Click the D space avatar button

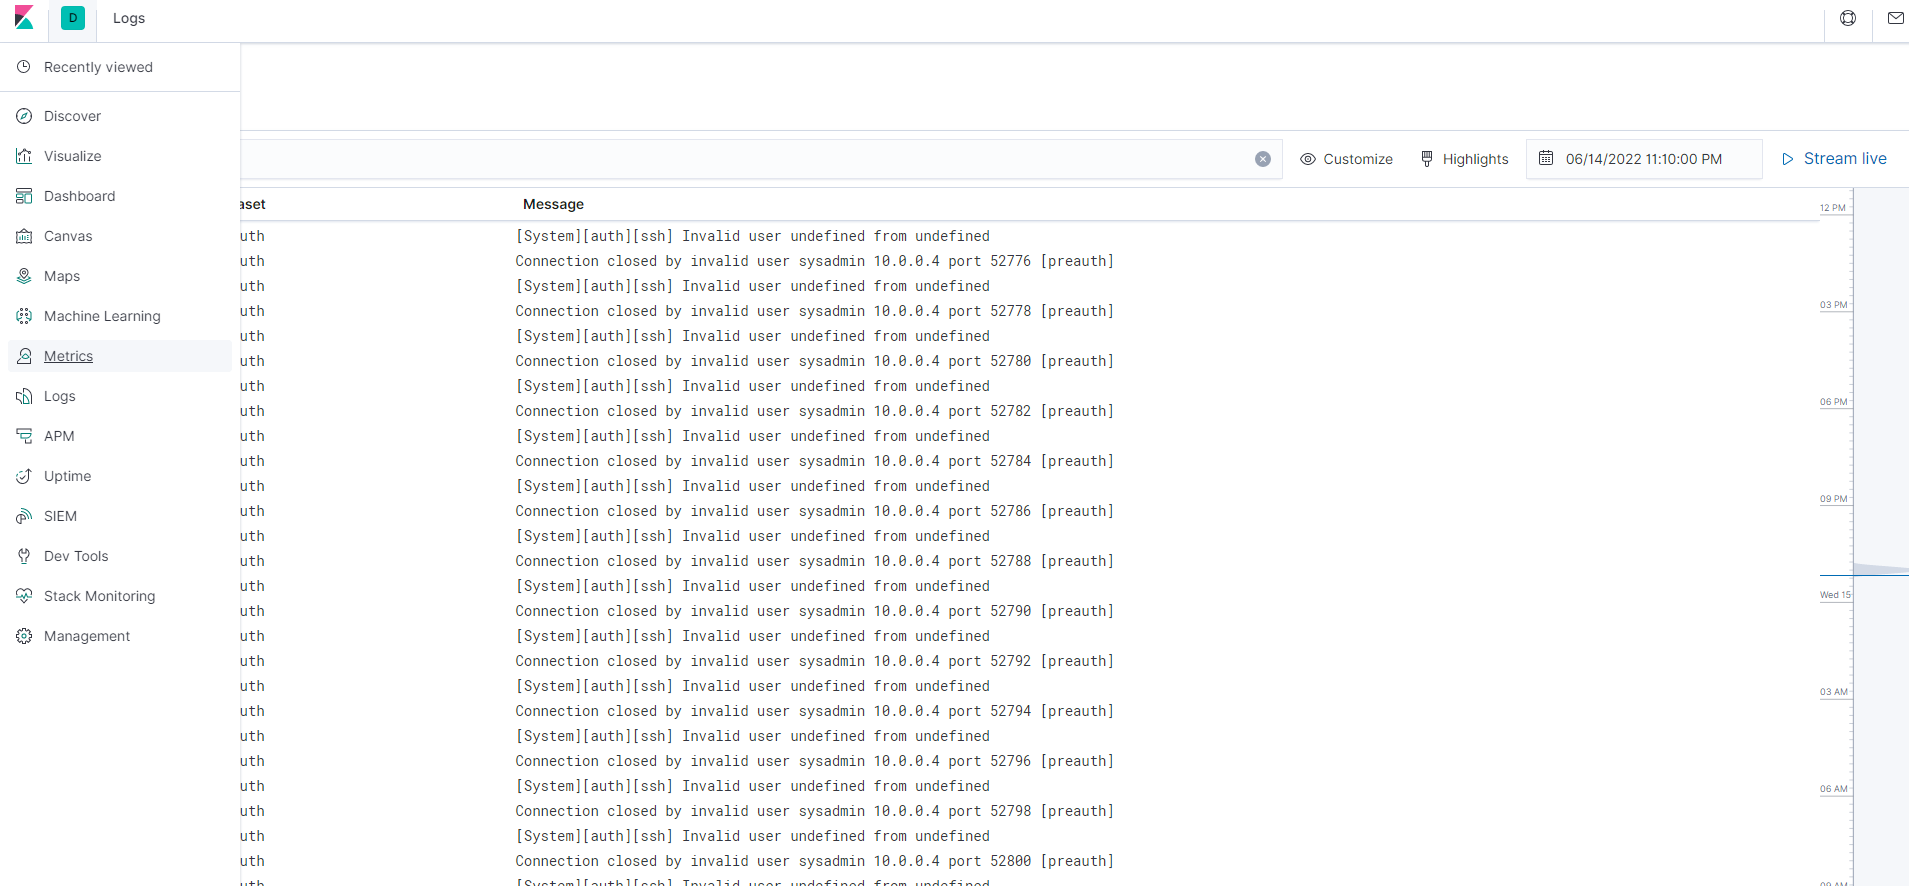pyautogui.click(x=73, y=18)
